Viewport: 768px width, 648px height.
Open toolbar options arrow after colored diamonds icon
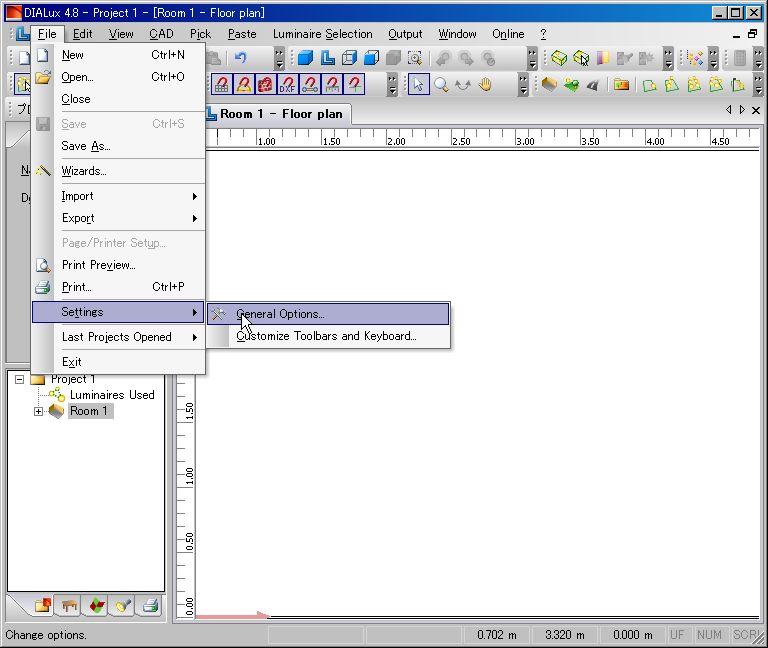713,58
